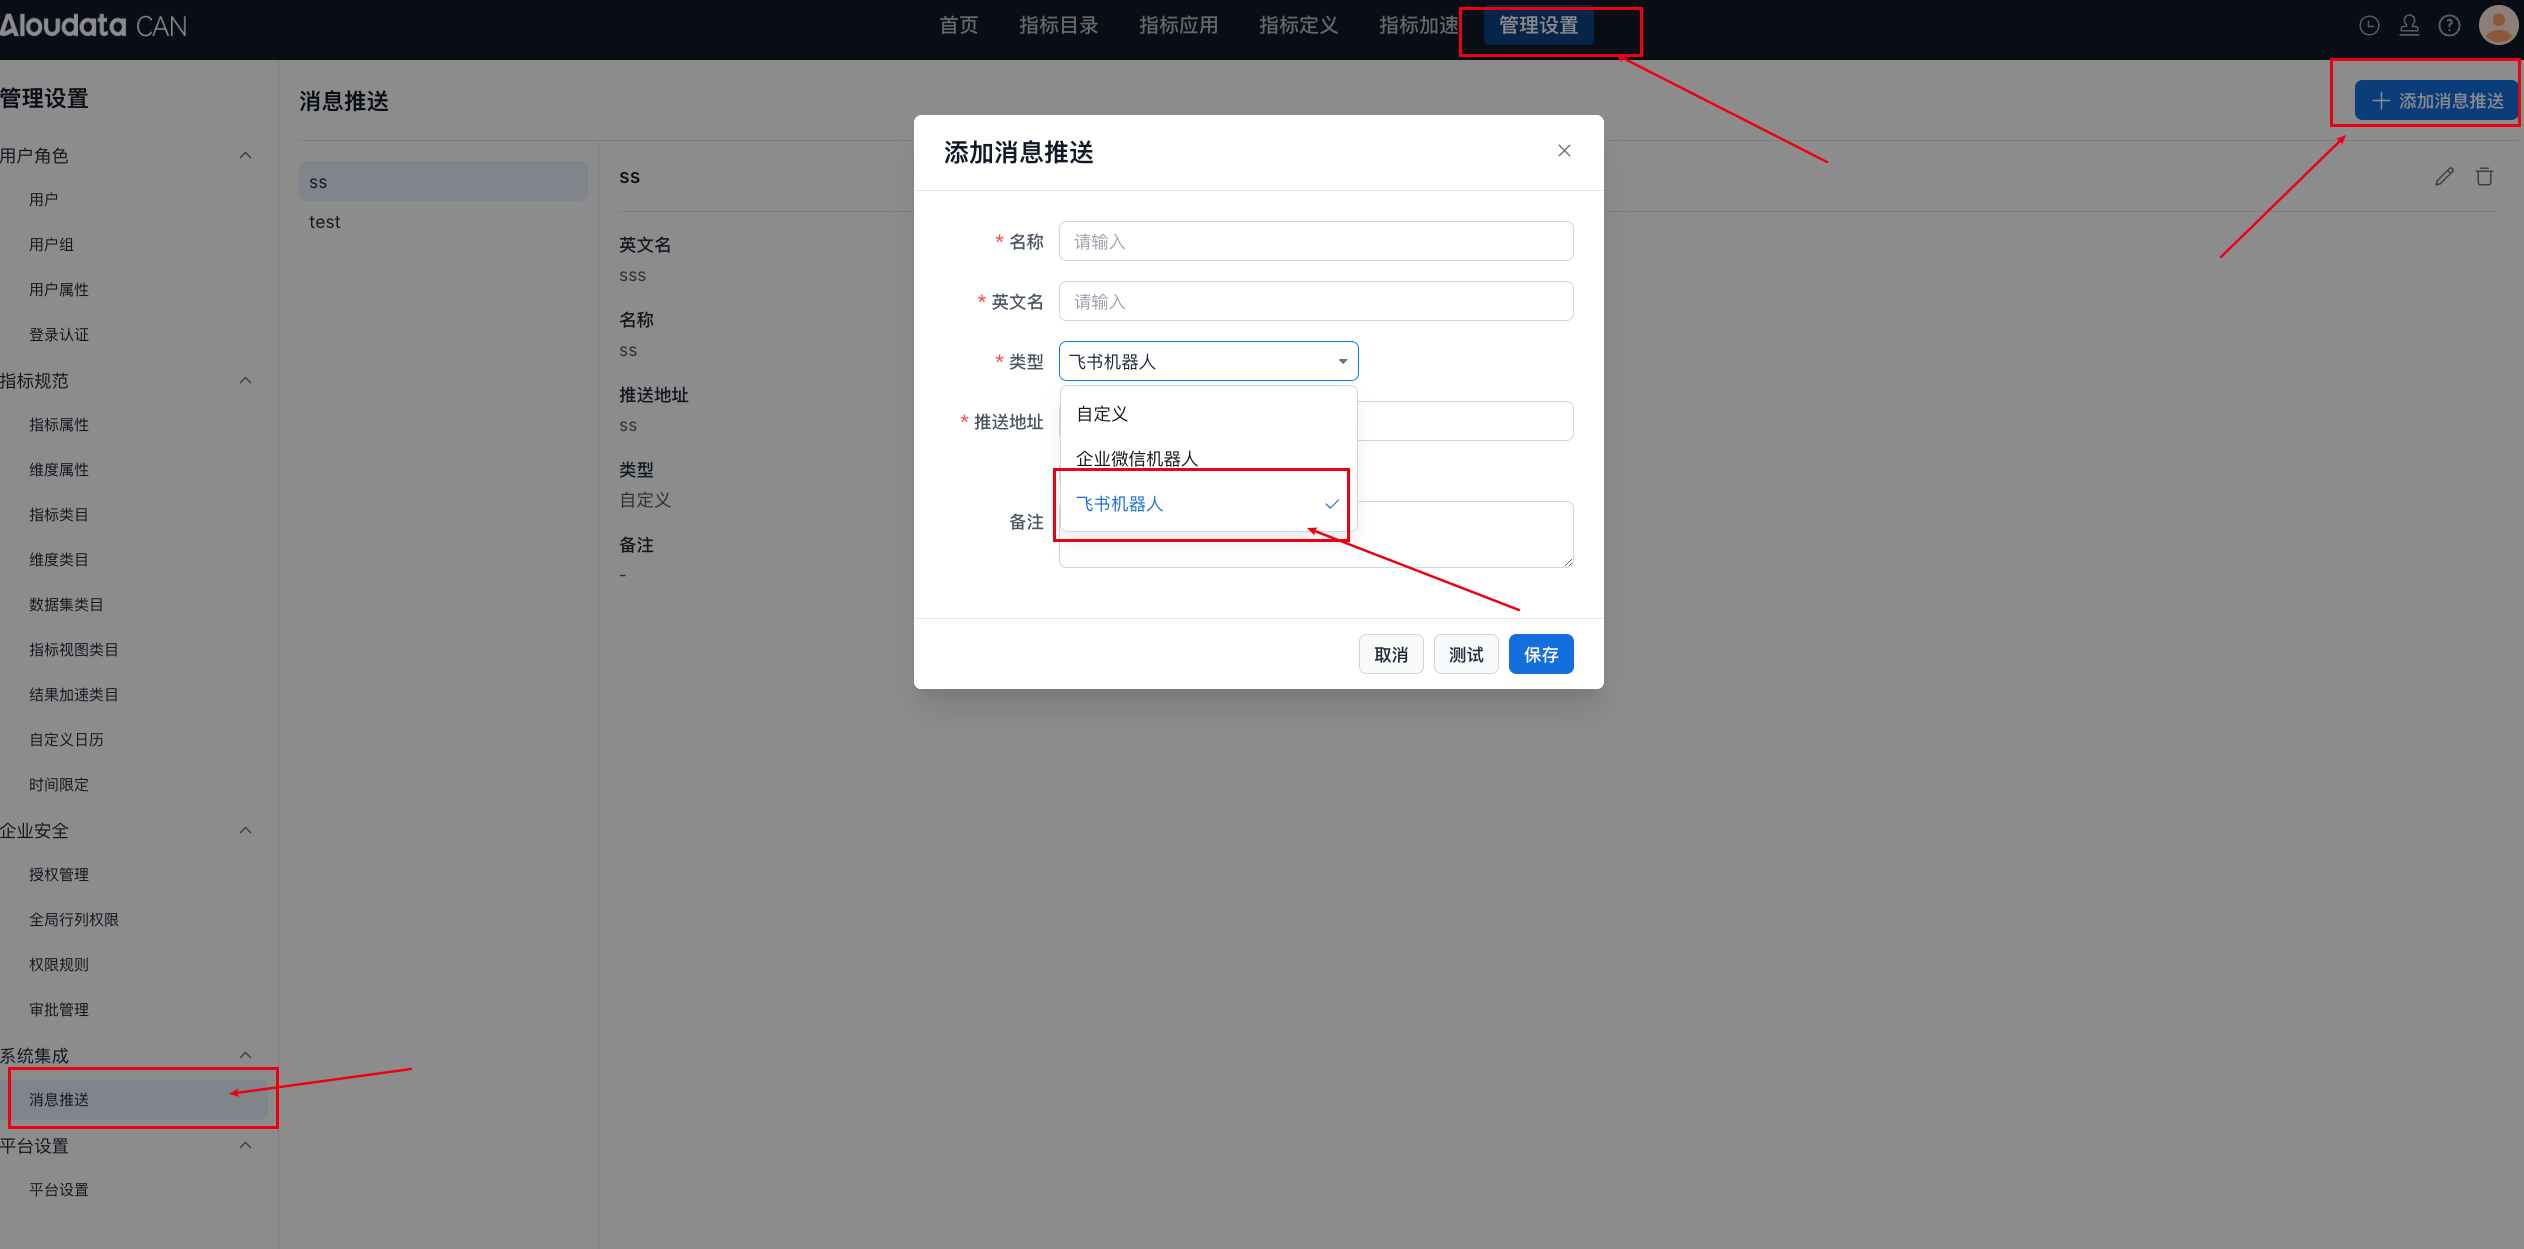Click the pencil edit icon for ss
The height and width of the screenshot is (1249, 2524).
pos(2444,177)
